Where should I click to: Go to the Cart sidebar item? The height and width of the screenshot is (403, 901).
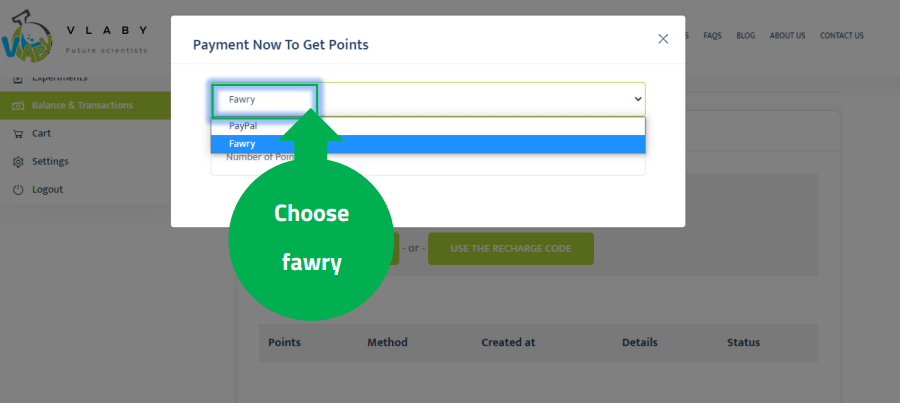[x=41, y=133]
